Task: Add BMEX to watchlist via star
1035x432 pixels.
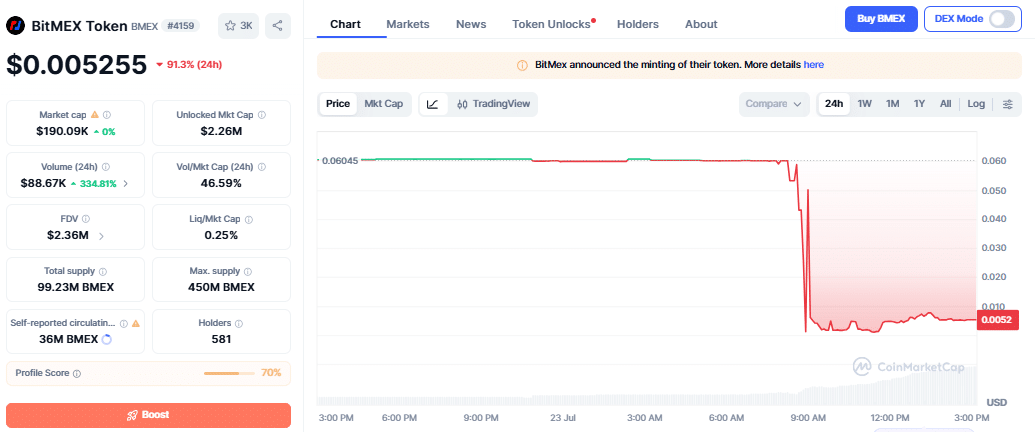Action: pyautogui.click(x=238, y=26)
